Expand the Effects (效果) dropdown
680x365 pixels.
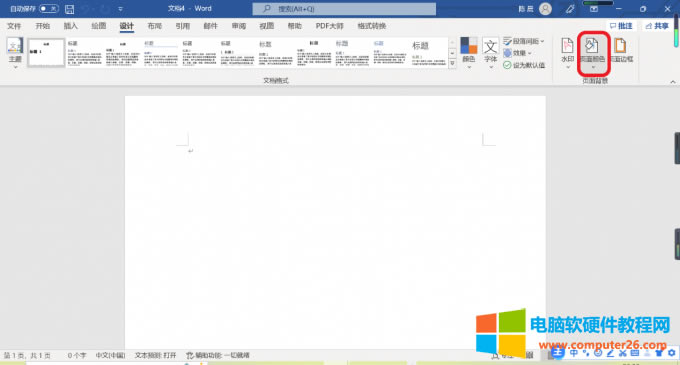(x=517, y=53)
